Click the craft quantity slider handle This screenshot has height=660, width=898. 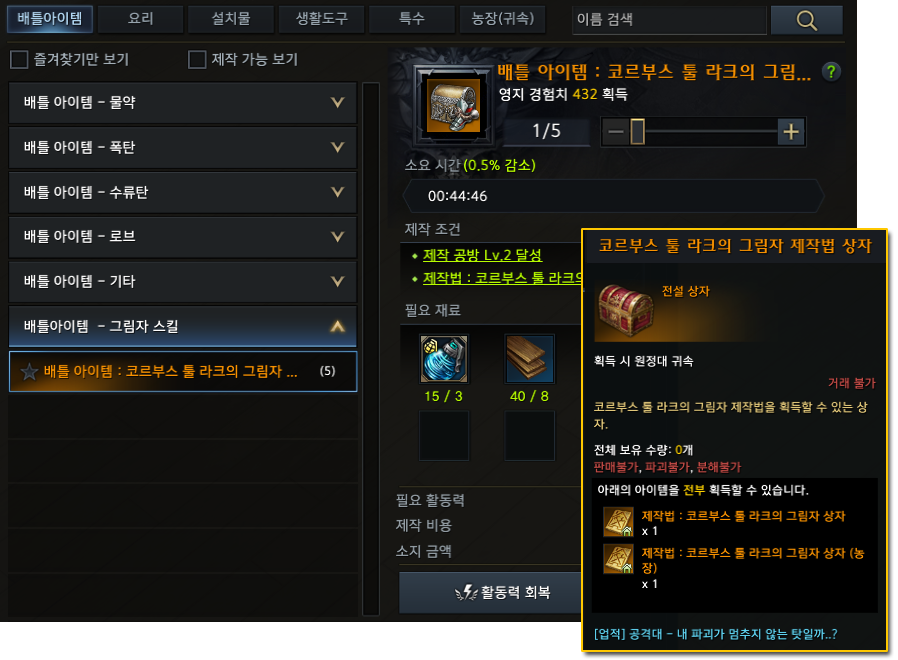tap(637, 132)
